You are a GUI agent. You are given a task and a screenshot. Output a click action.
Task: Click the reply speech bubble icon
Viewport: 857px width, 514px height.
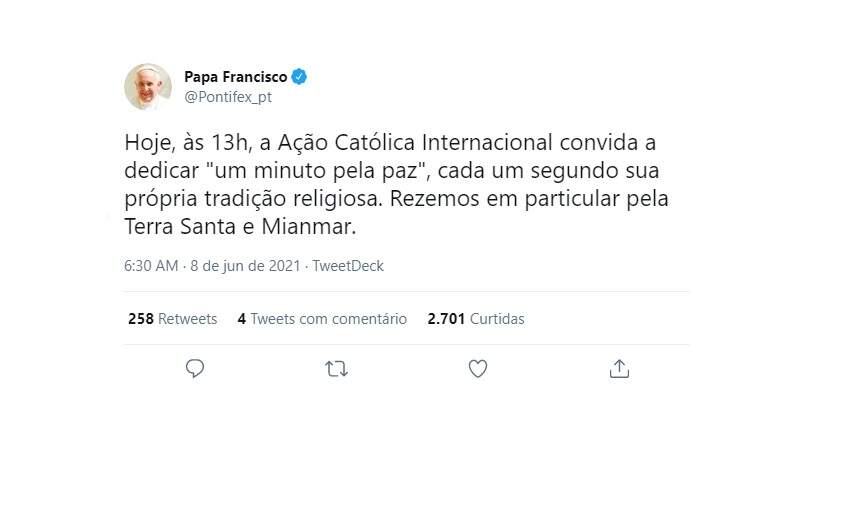click(x=195, y=369)
